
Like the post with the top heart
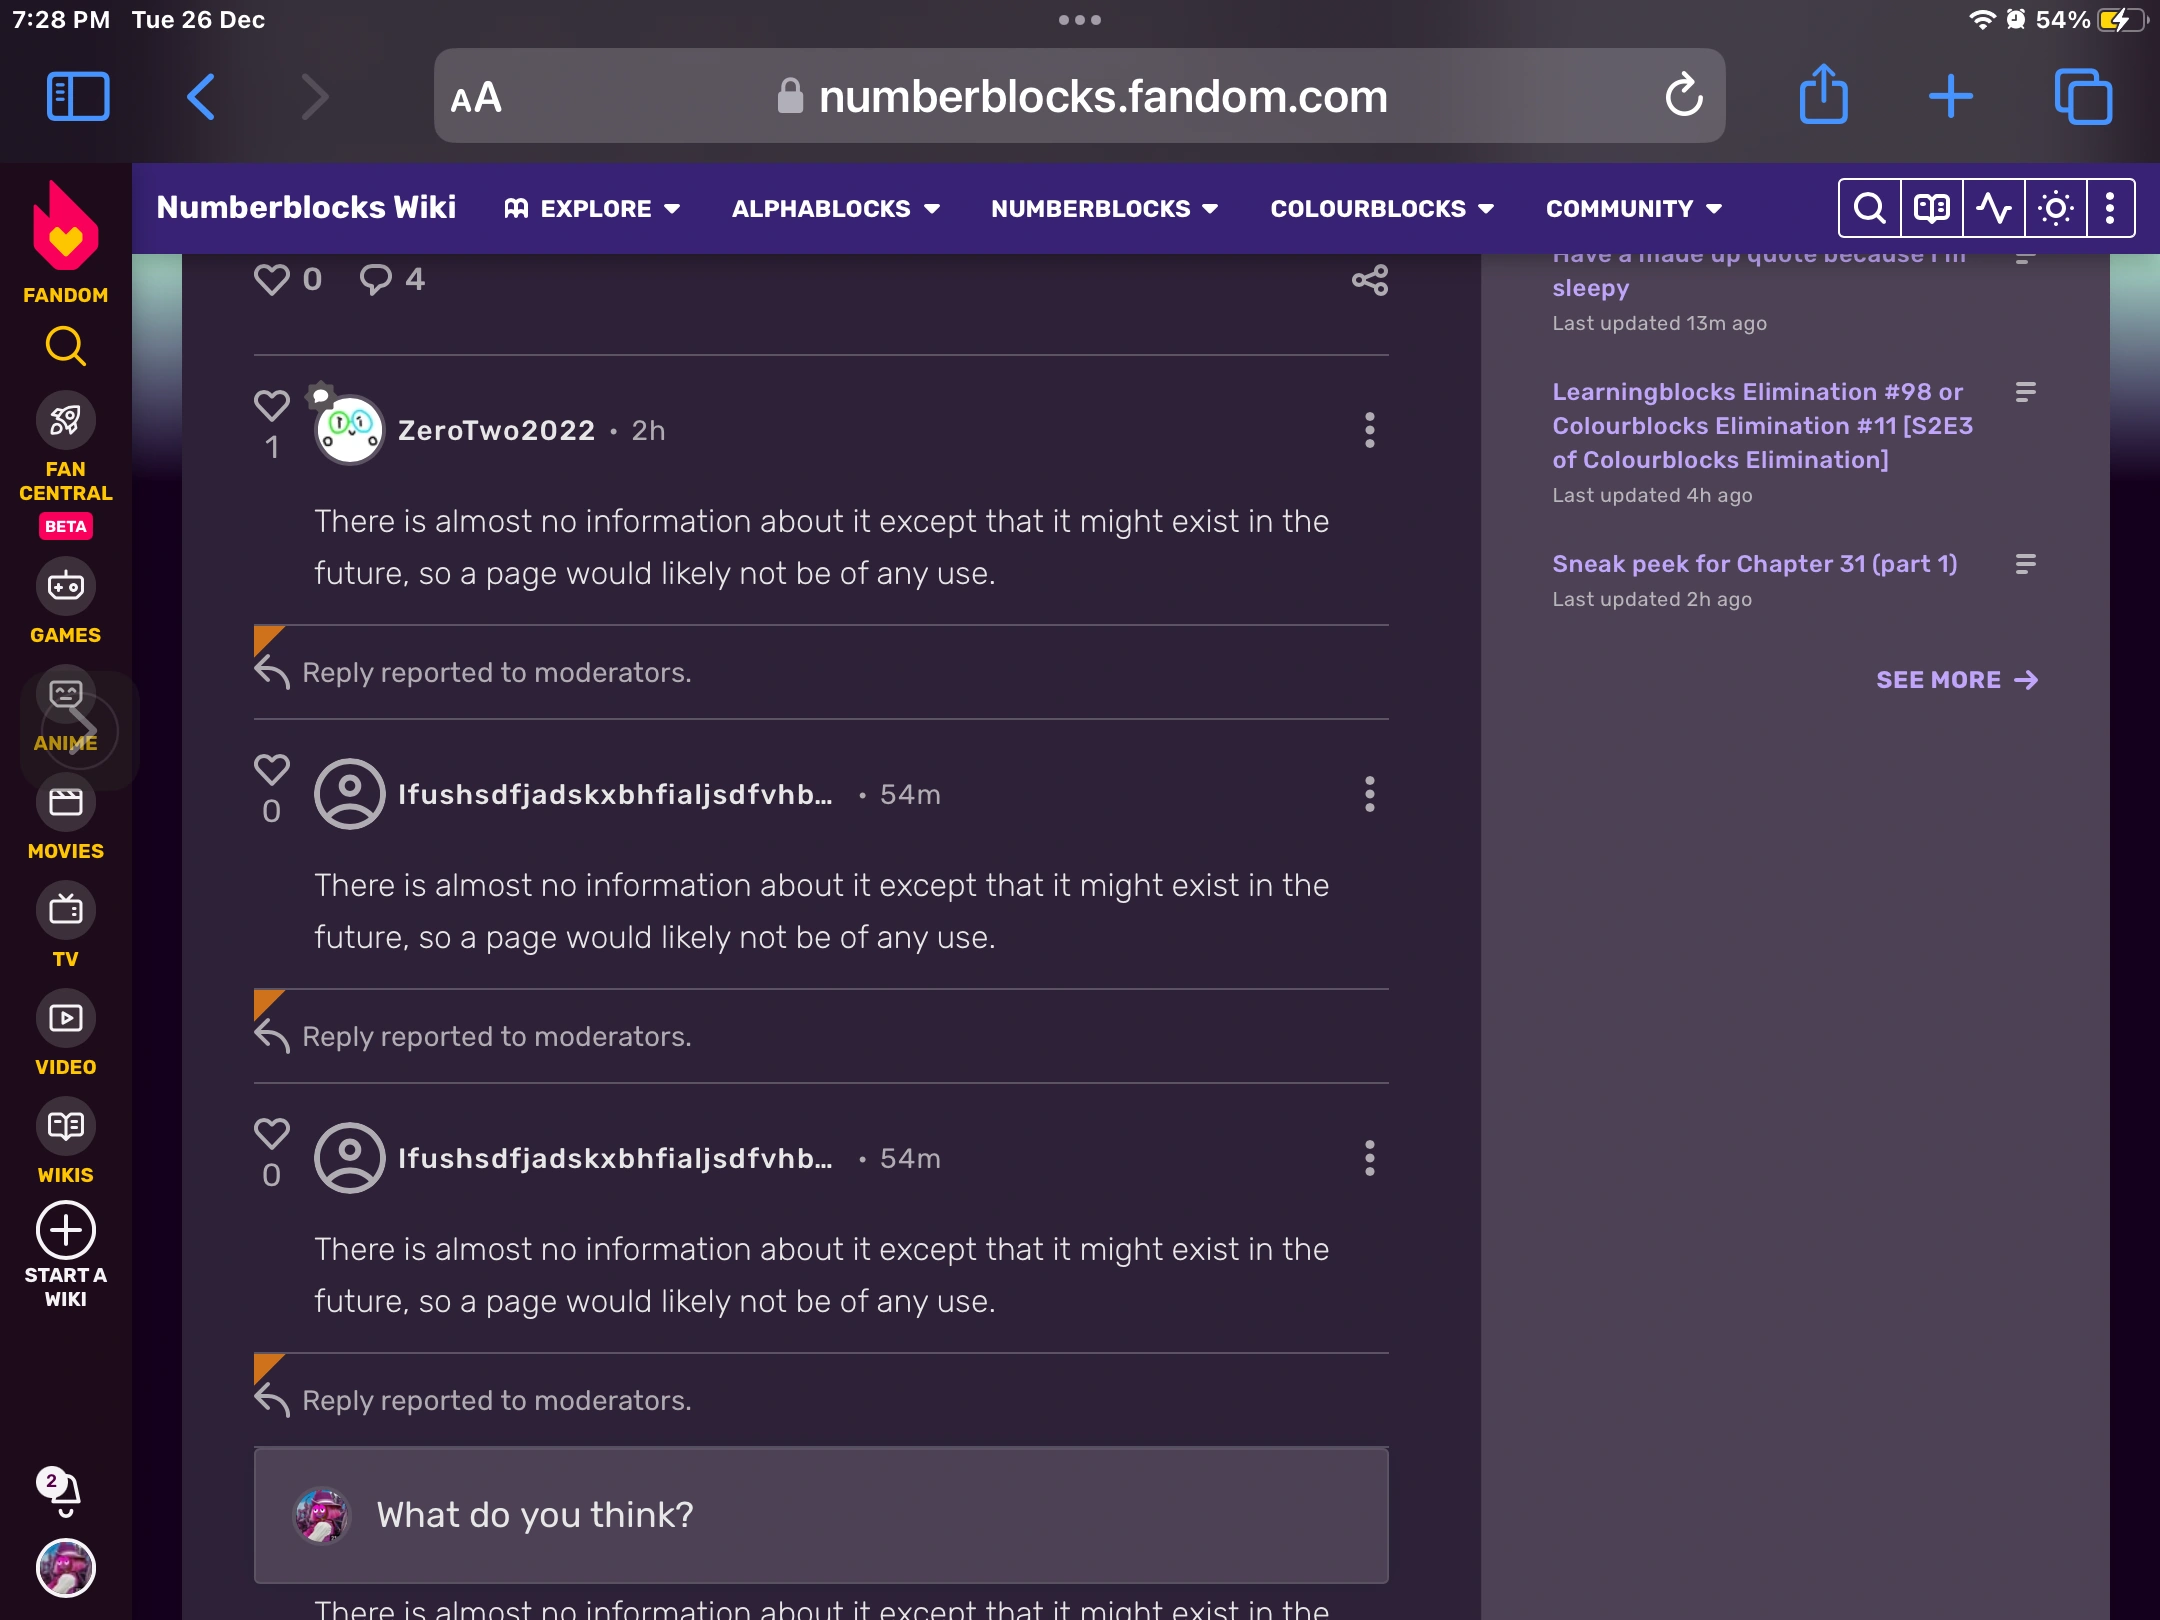pos(271,279)
